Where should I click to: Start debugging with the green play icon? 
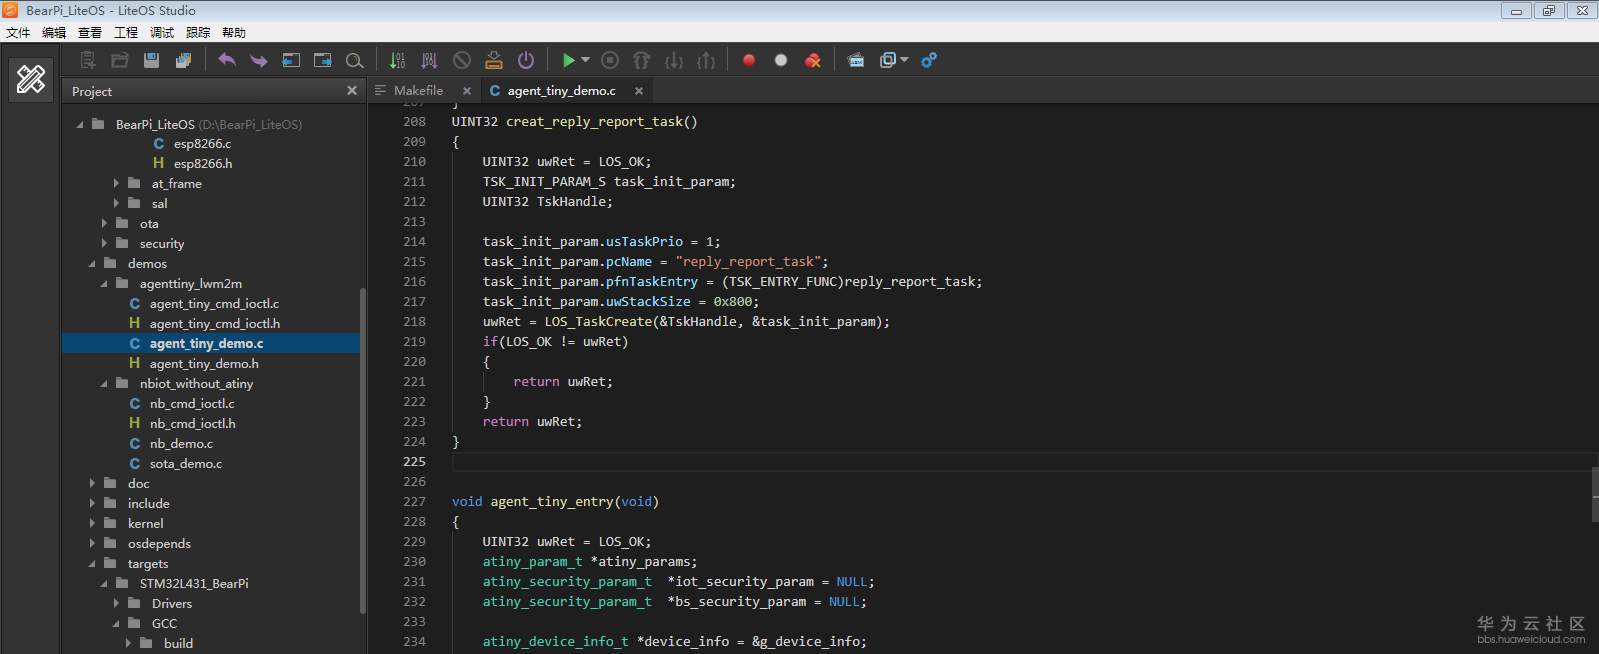pyautogui.click(x=568, y=60)
